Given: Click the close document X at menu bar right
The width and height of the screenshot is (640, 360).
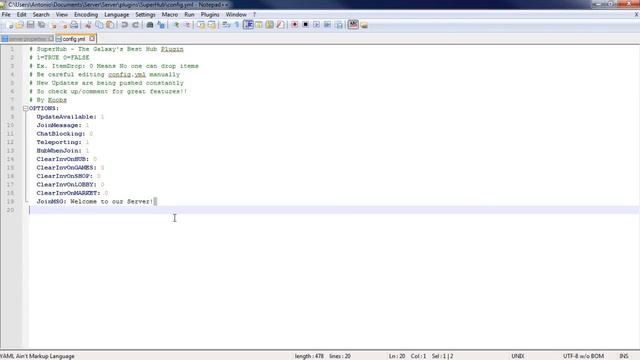Looking at the screenshot, I should (x=636, y=14).
